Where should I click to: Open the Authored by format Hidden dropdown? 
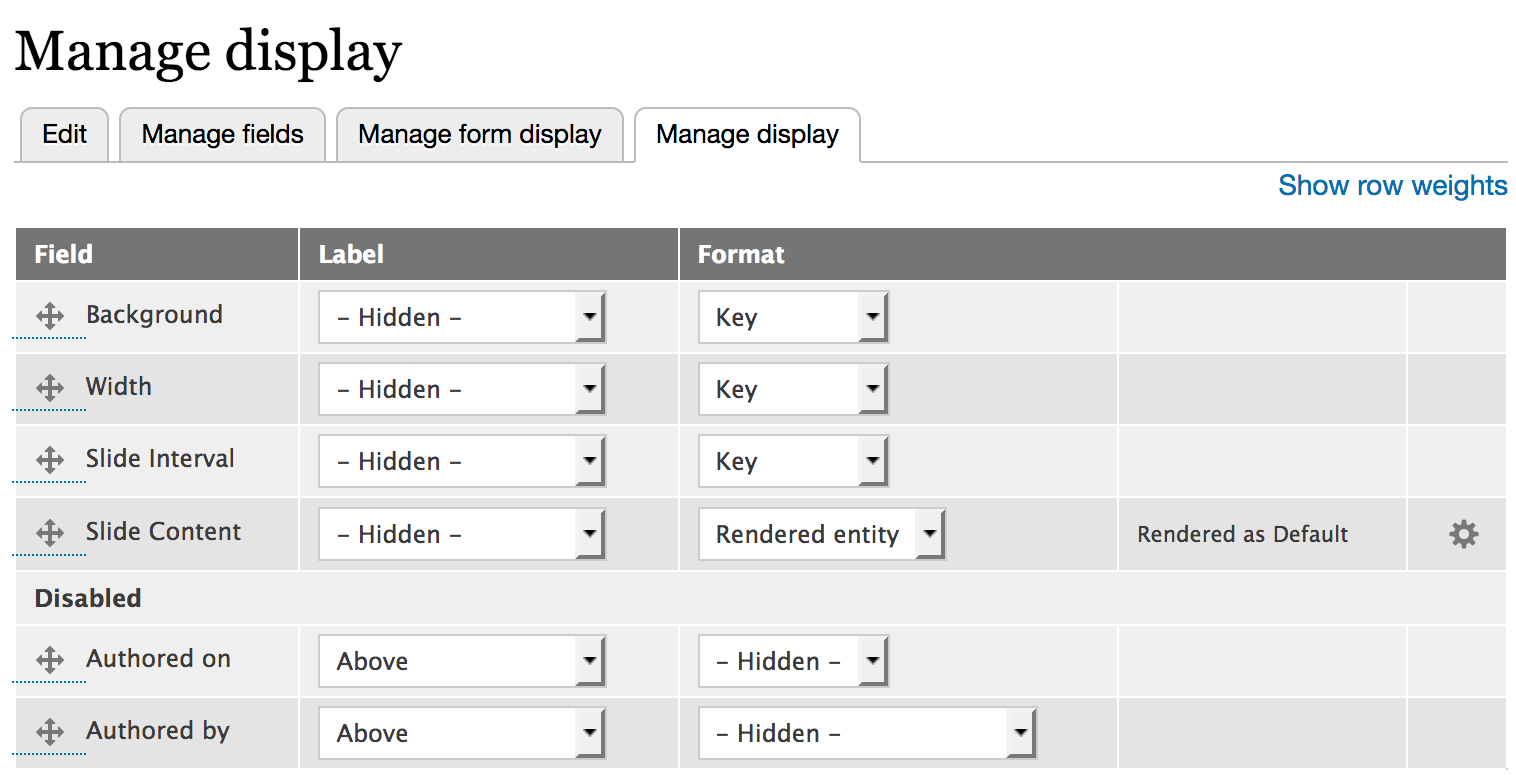coord(867,733)
